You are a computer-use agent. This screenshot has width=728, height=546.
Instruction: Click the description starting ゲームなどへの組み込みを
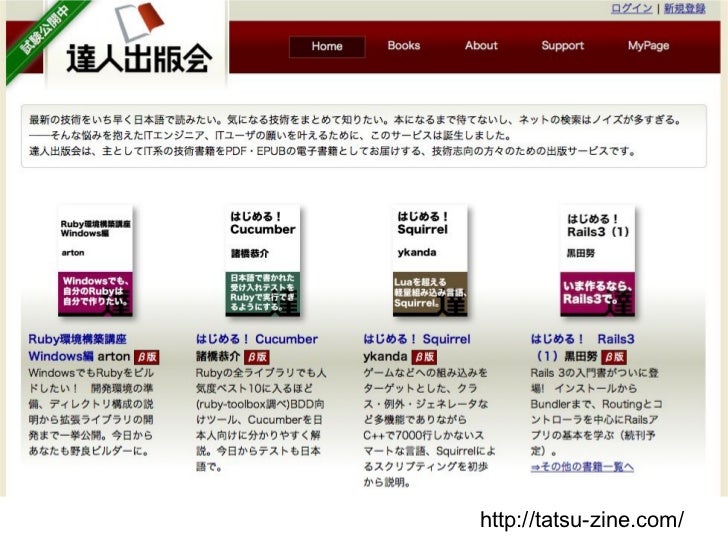429,428
